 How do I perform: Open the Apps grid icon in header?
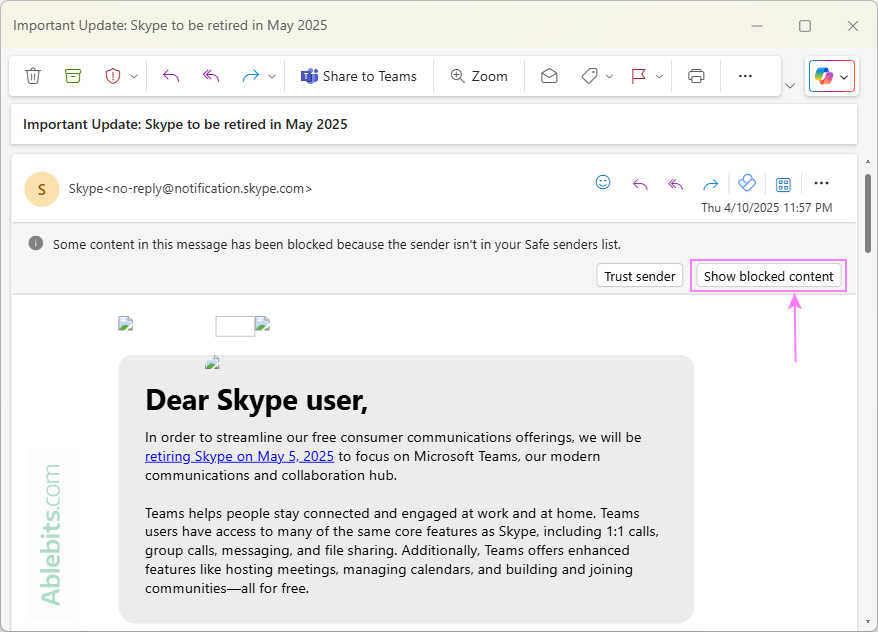[x=783, y=184]
